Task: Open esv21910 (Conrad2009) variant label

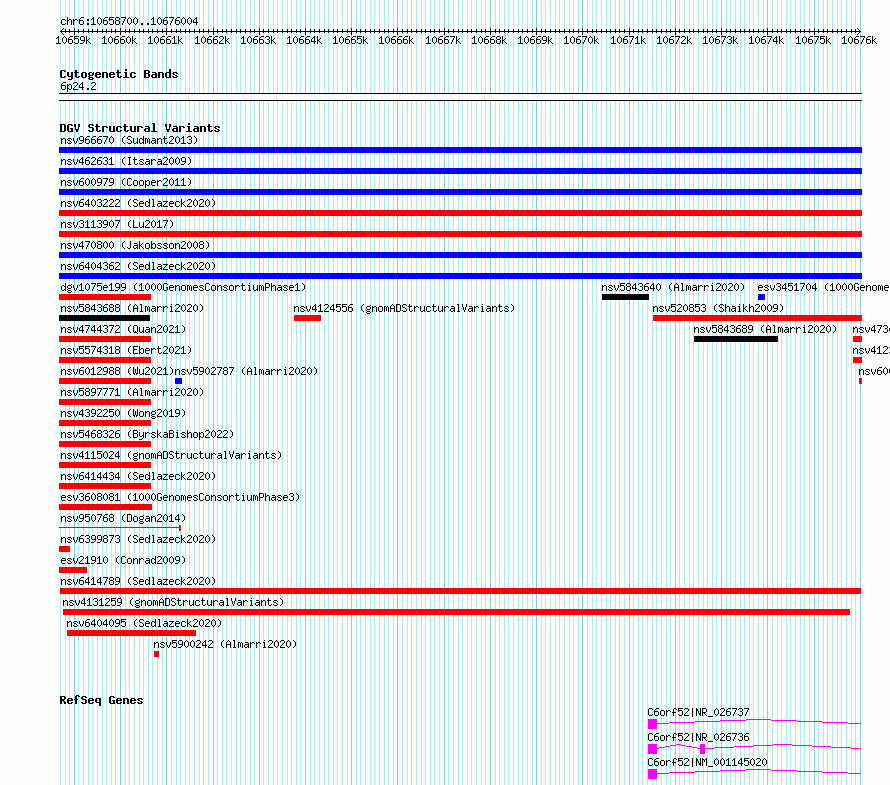Action: [123, 560]
